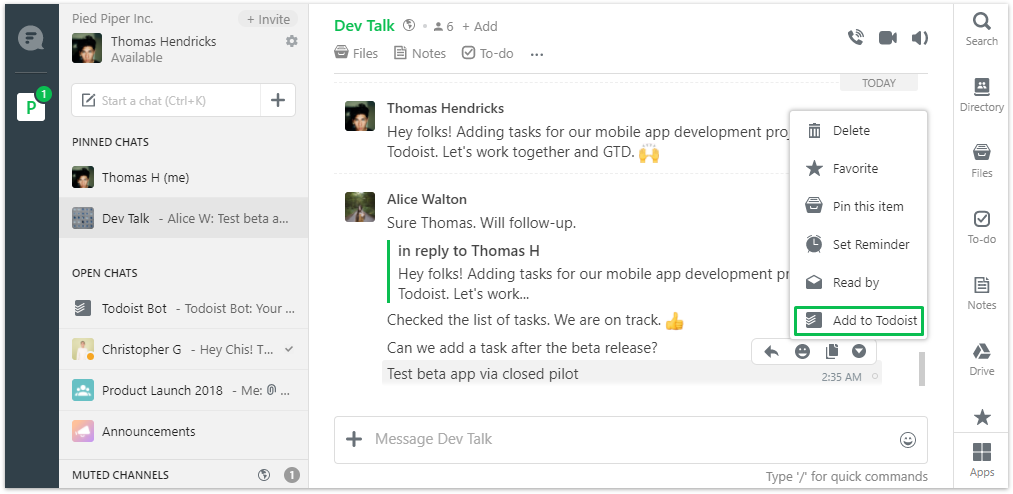This screenshot has width=1013, height=494.
Task: Click the Flock logo icon
Action: (x=30, y=38)
